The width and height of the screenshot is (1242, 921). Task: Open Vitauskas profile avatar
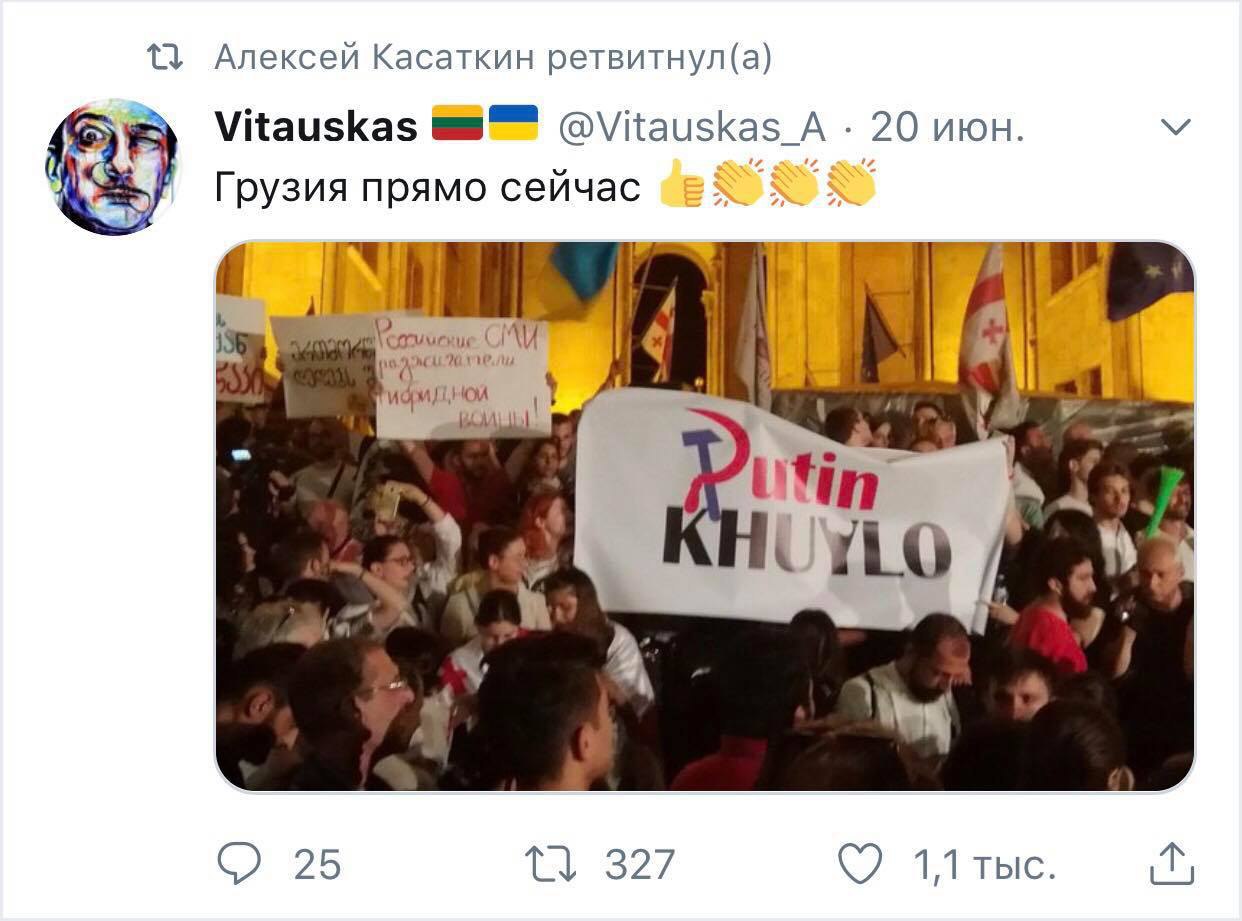[x=112, y=167]
